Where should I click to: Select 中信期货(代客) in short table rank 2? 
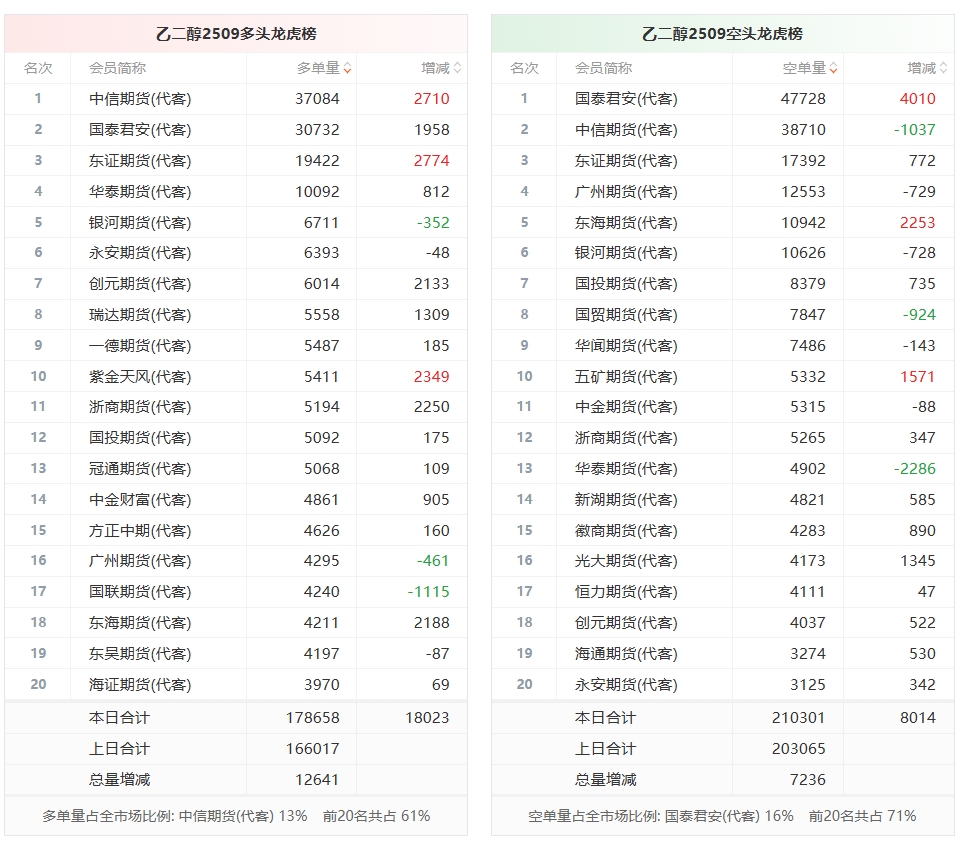tap(626, 130)
